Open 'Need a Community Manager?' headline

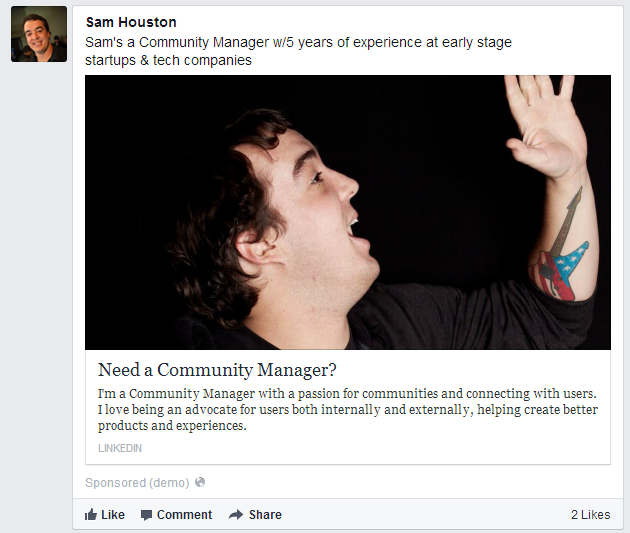(x=217, y=370)
